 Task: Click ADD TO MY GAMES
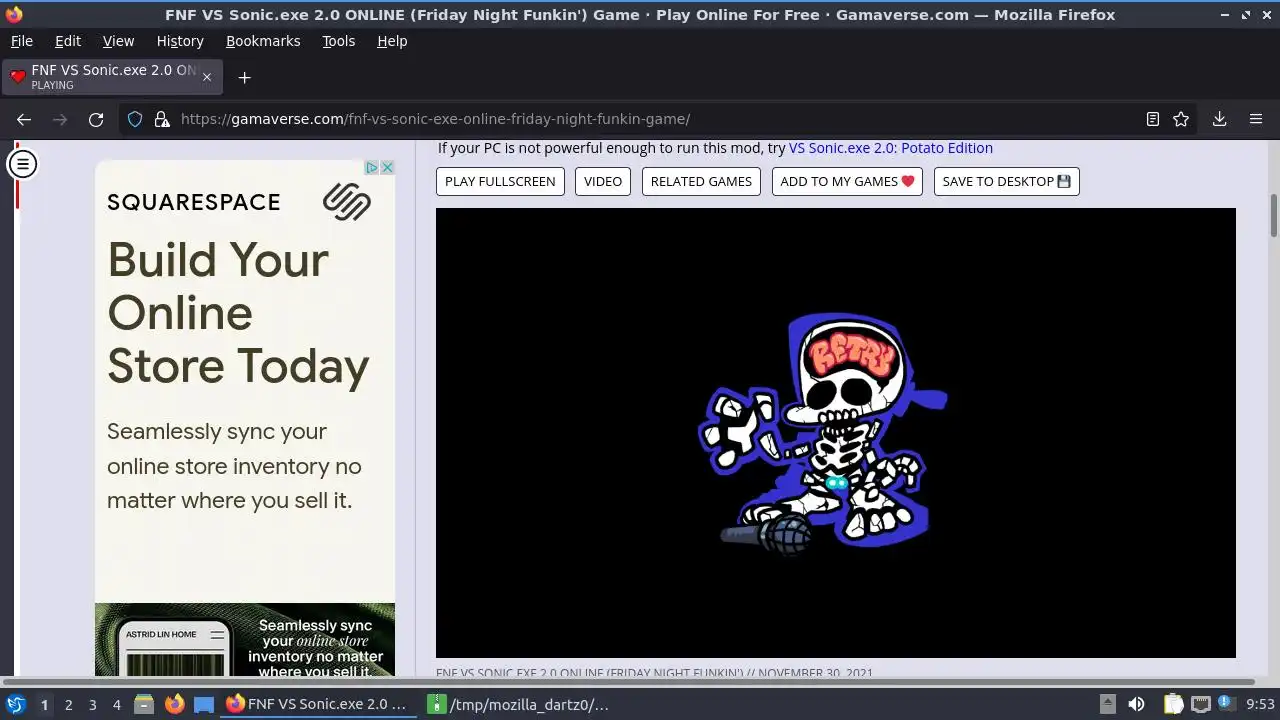coord(847,181)
